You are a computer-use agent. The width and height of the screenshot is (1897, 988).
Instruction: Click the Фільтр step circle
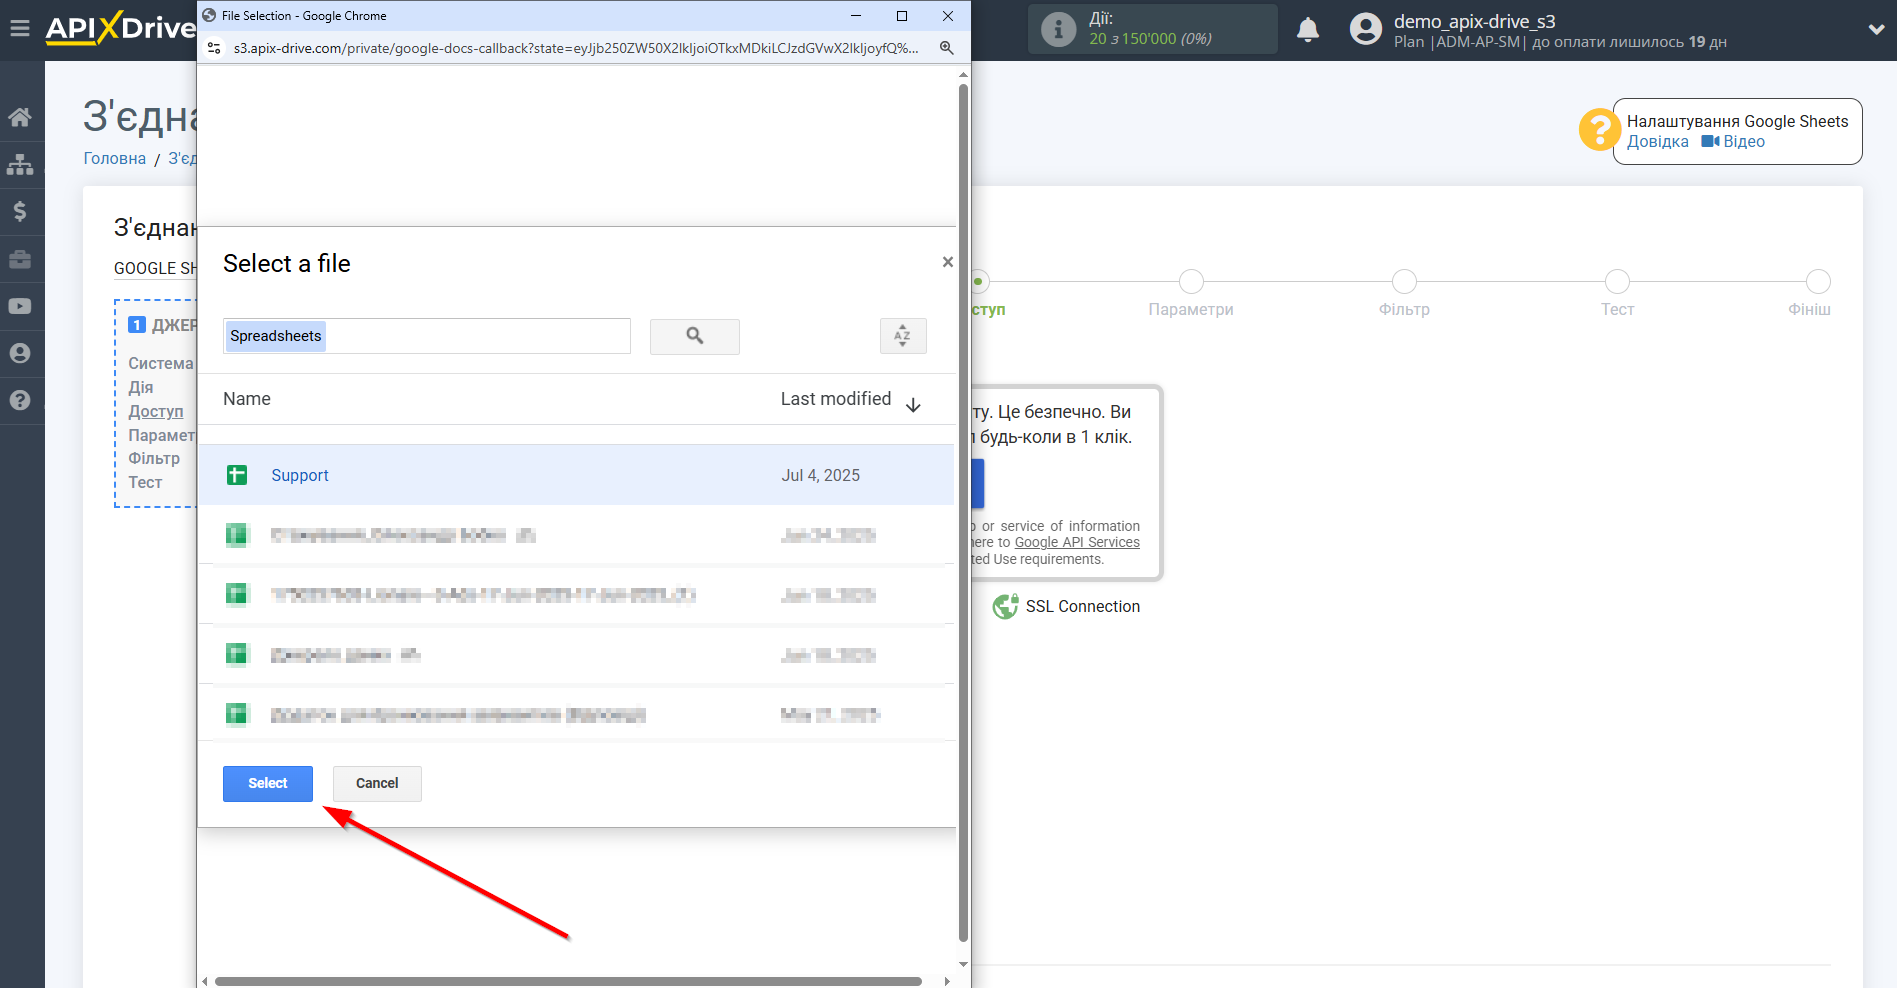coord(1404,281)
